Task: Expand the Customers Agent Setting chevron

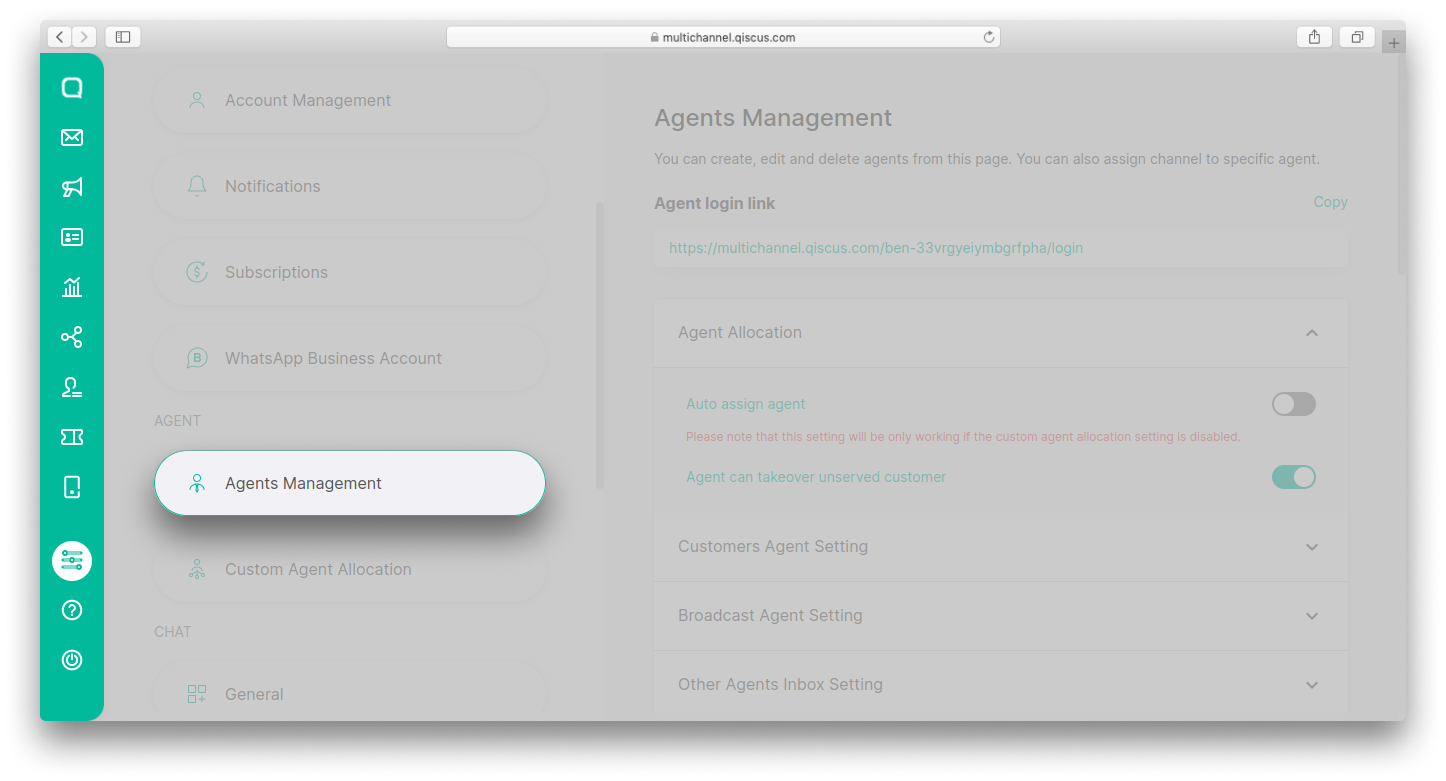Action: click(1312, 547)
